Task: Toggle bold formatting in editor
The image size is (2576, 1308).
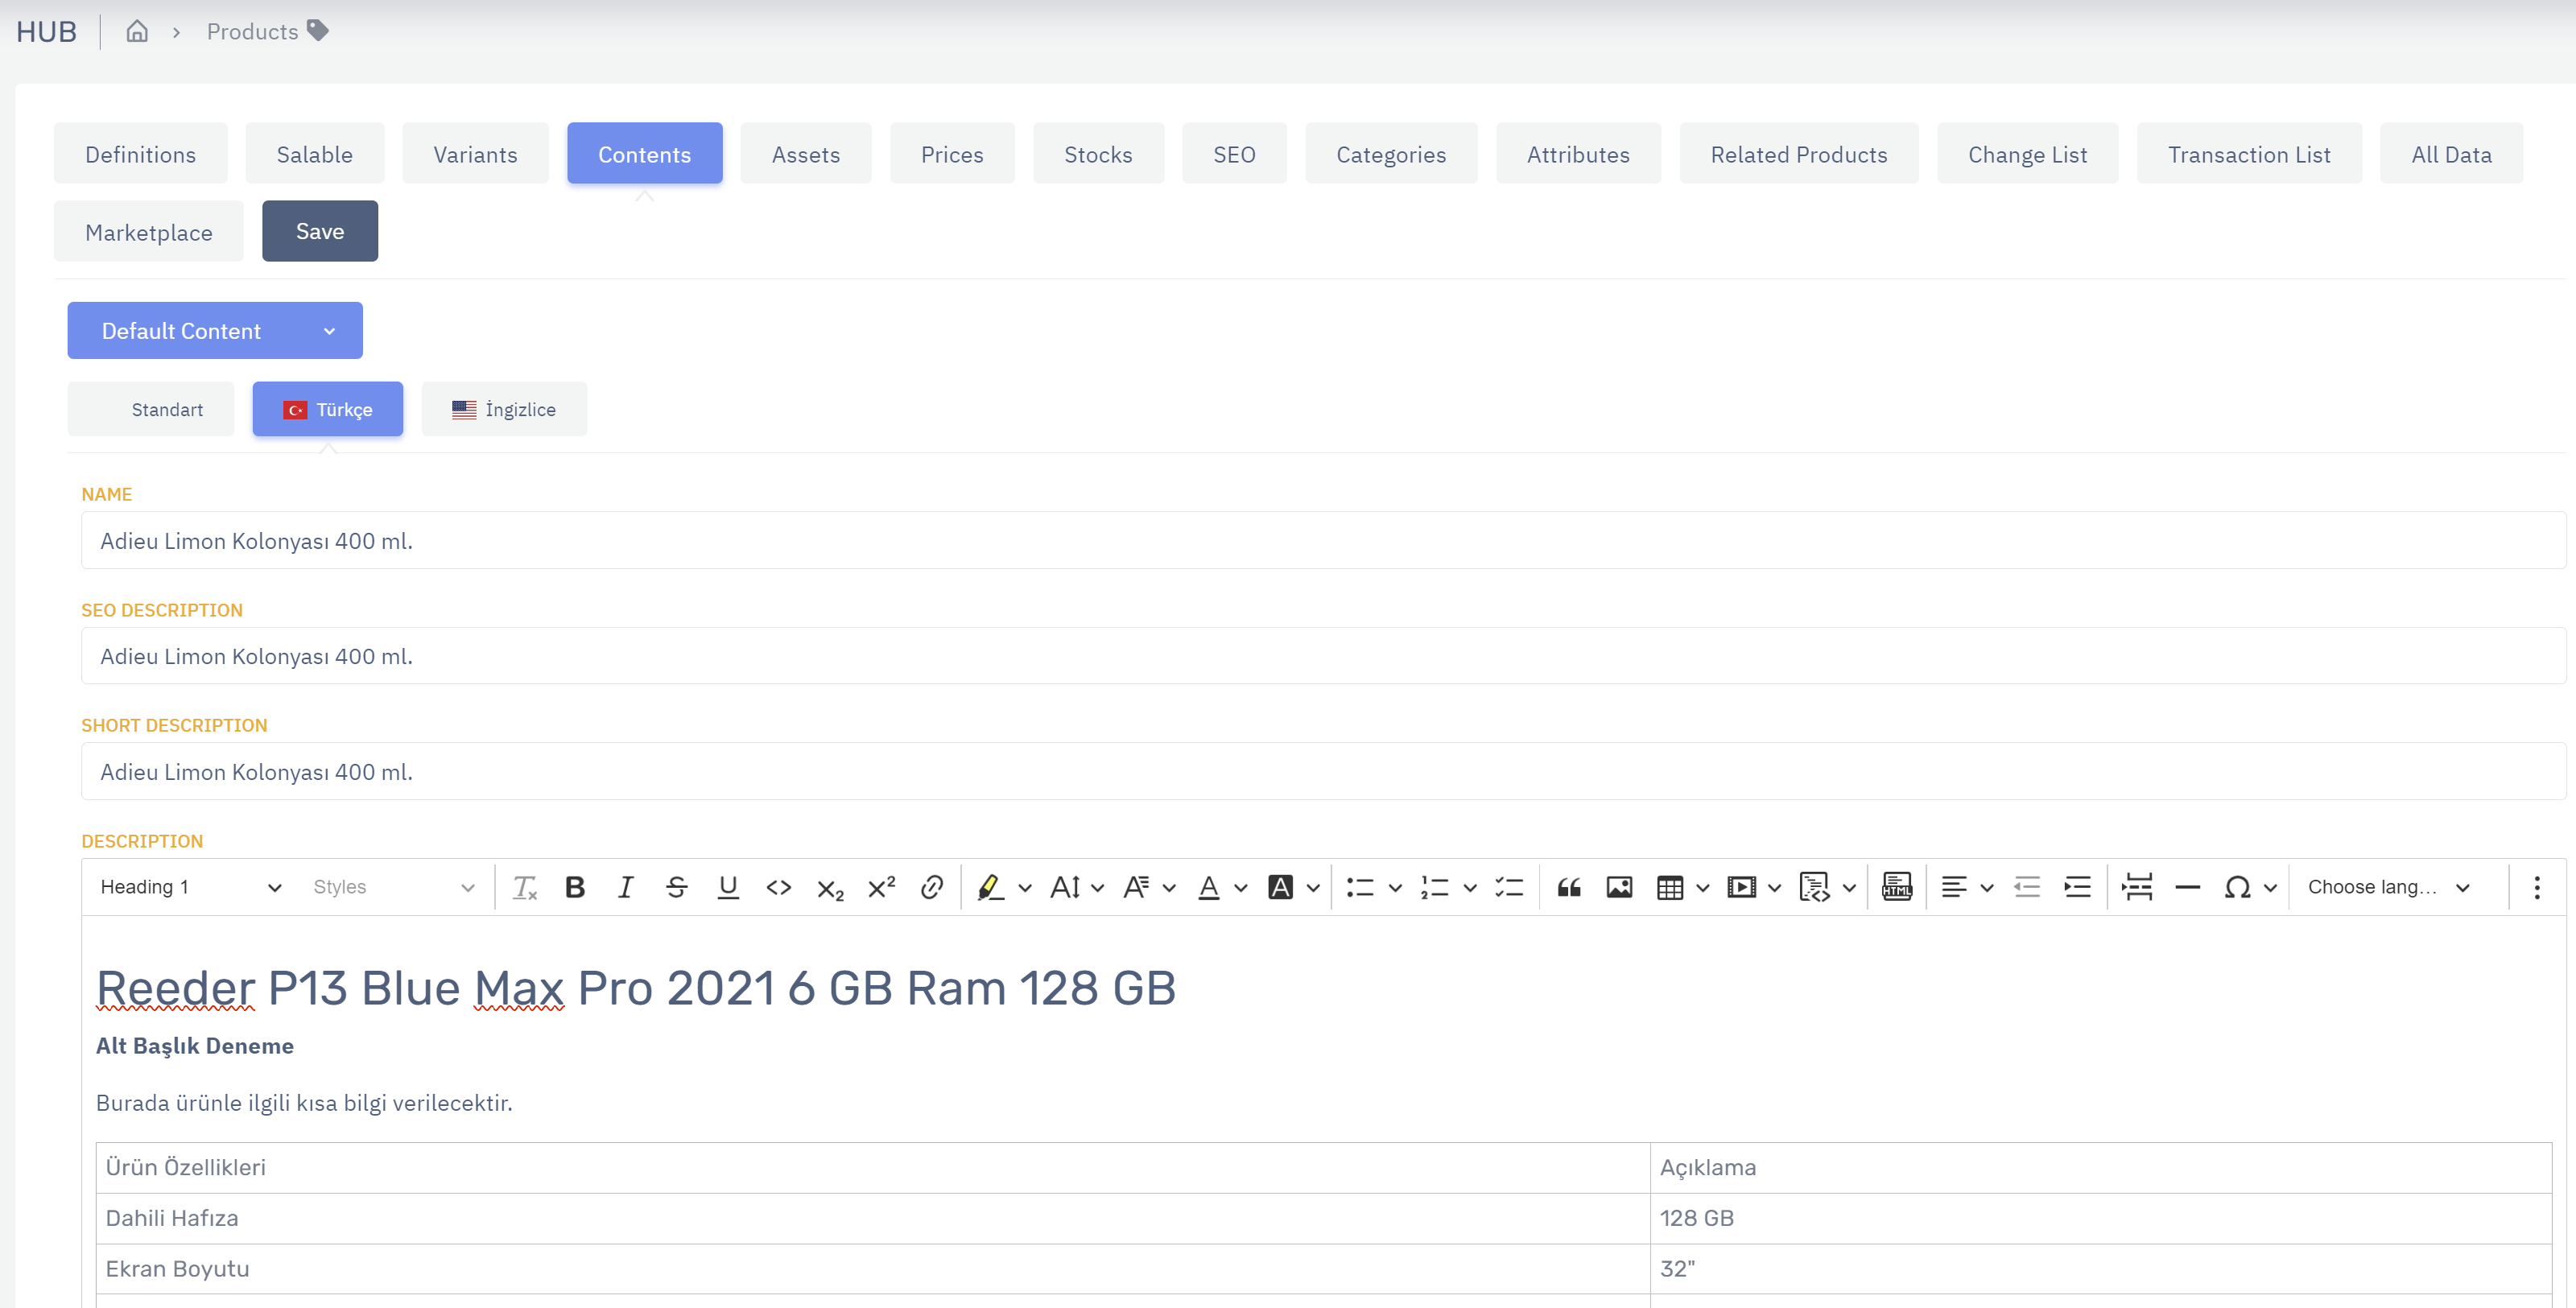Action: [575, 887]
